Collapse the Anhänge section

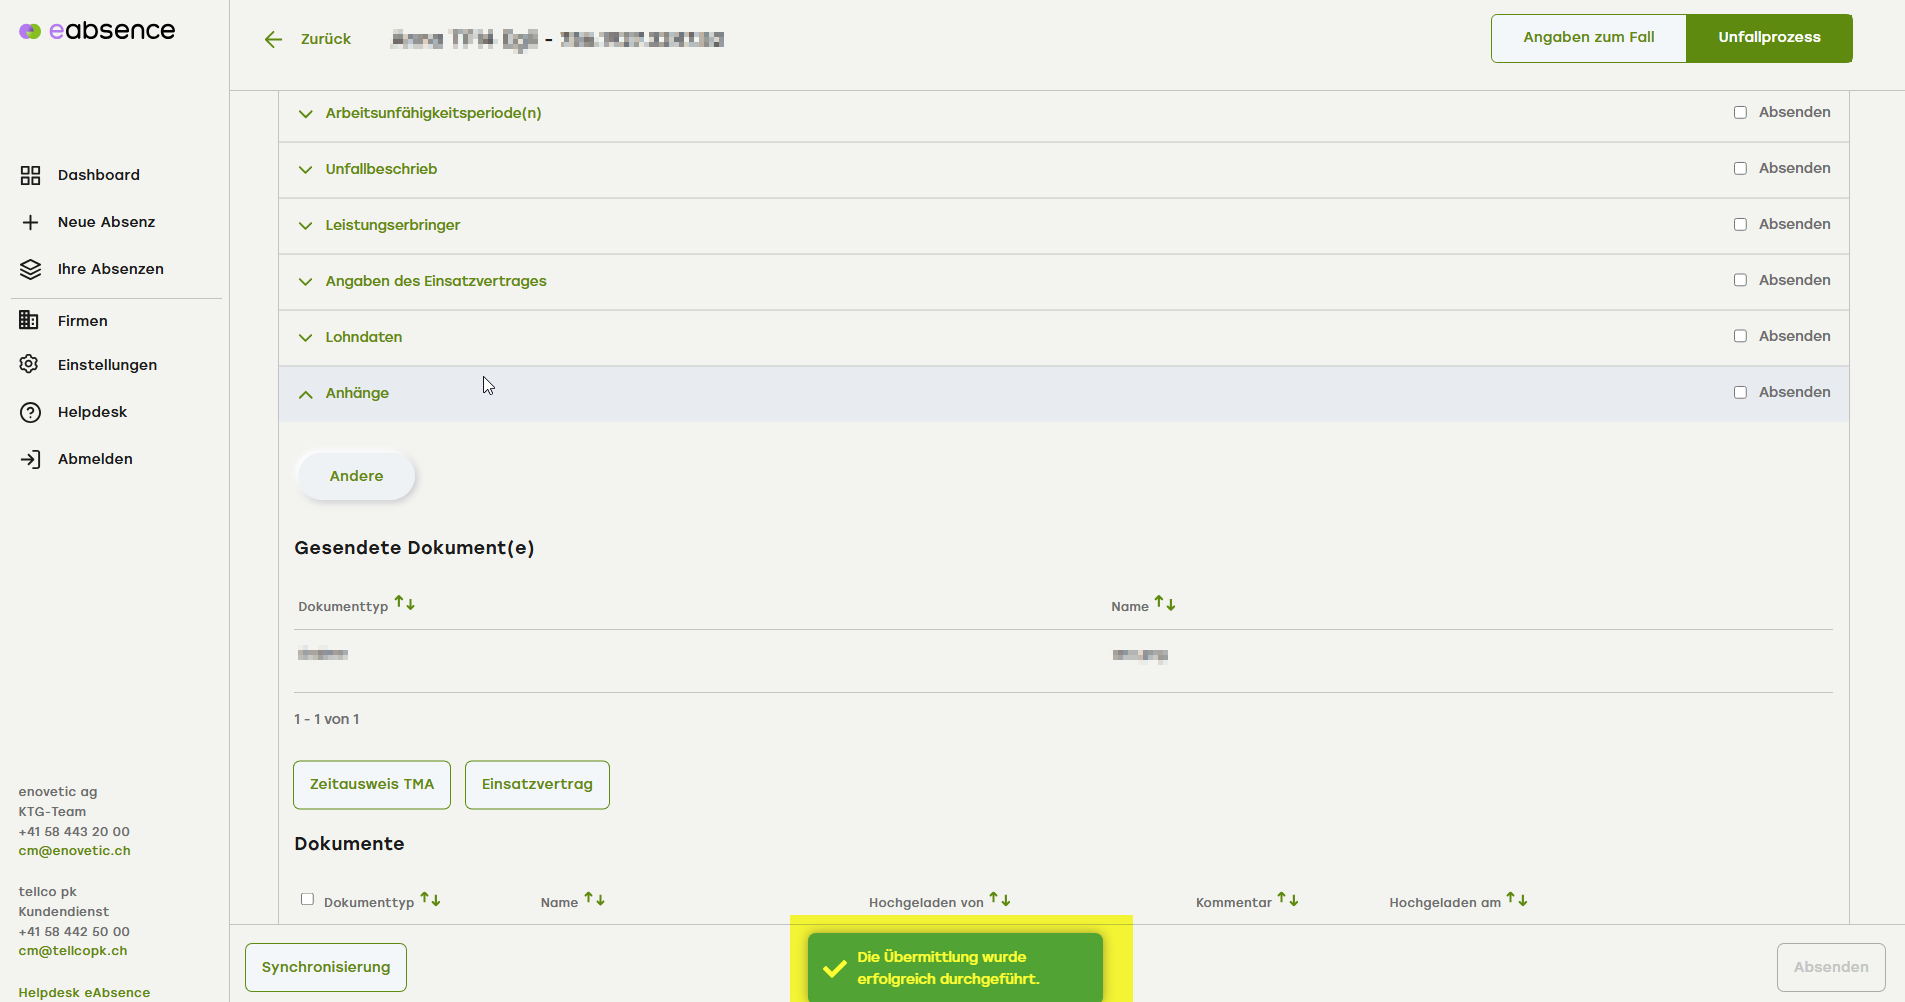tap(356, 393)
